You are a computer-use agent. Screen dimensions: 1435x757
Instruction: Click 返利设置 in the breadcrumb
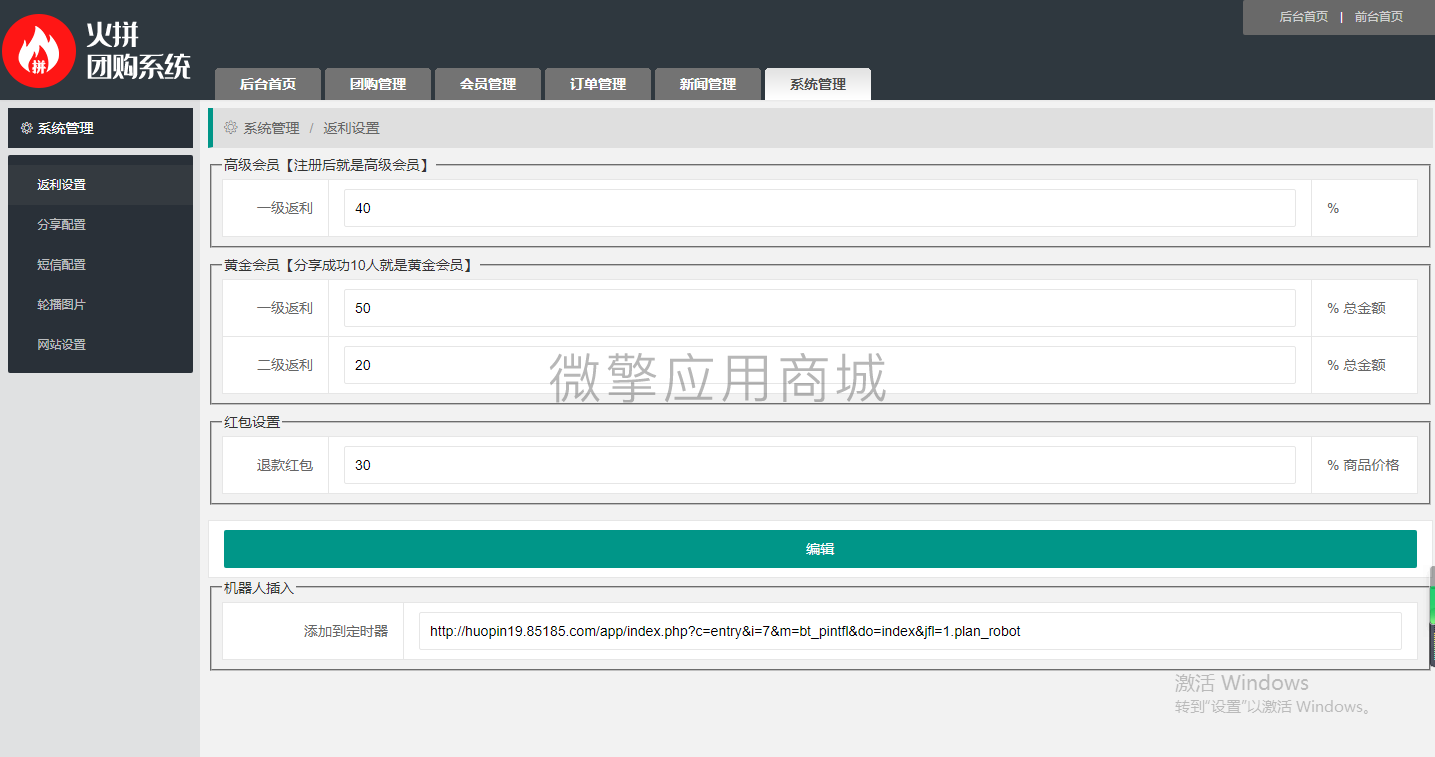tap(351, 128)
